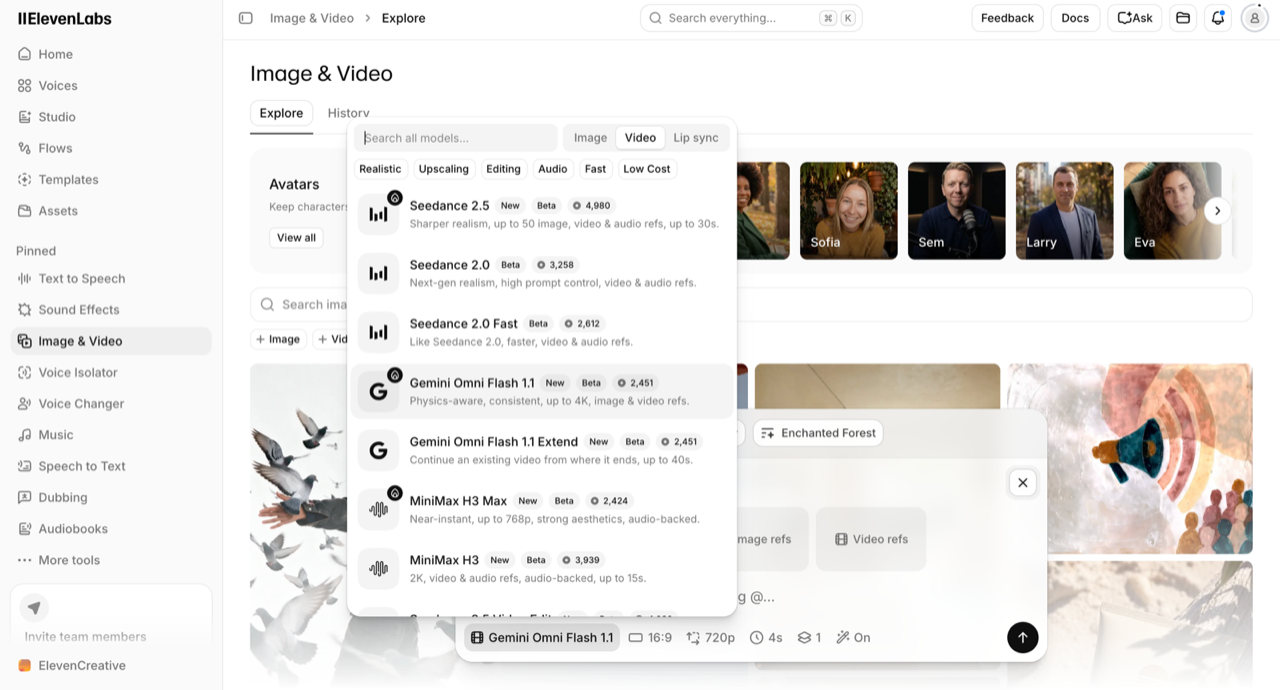Image resolution: width=1280 pixels, height=690 pixels.
Task: Choose the Seedance 2.5 model
Action: (x=542, y=214)
